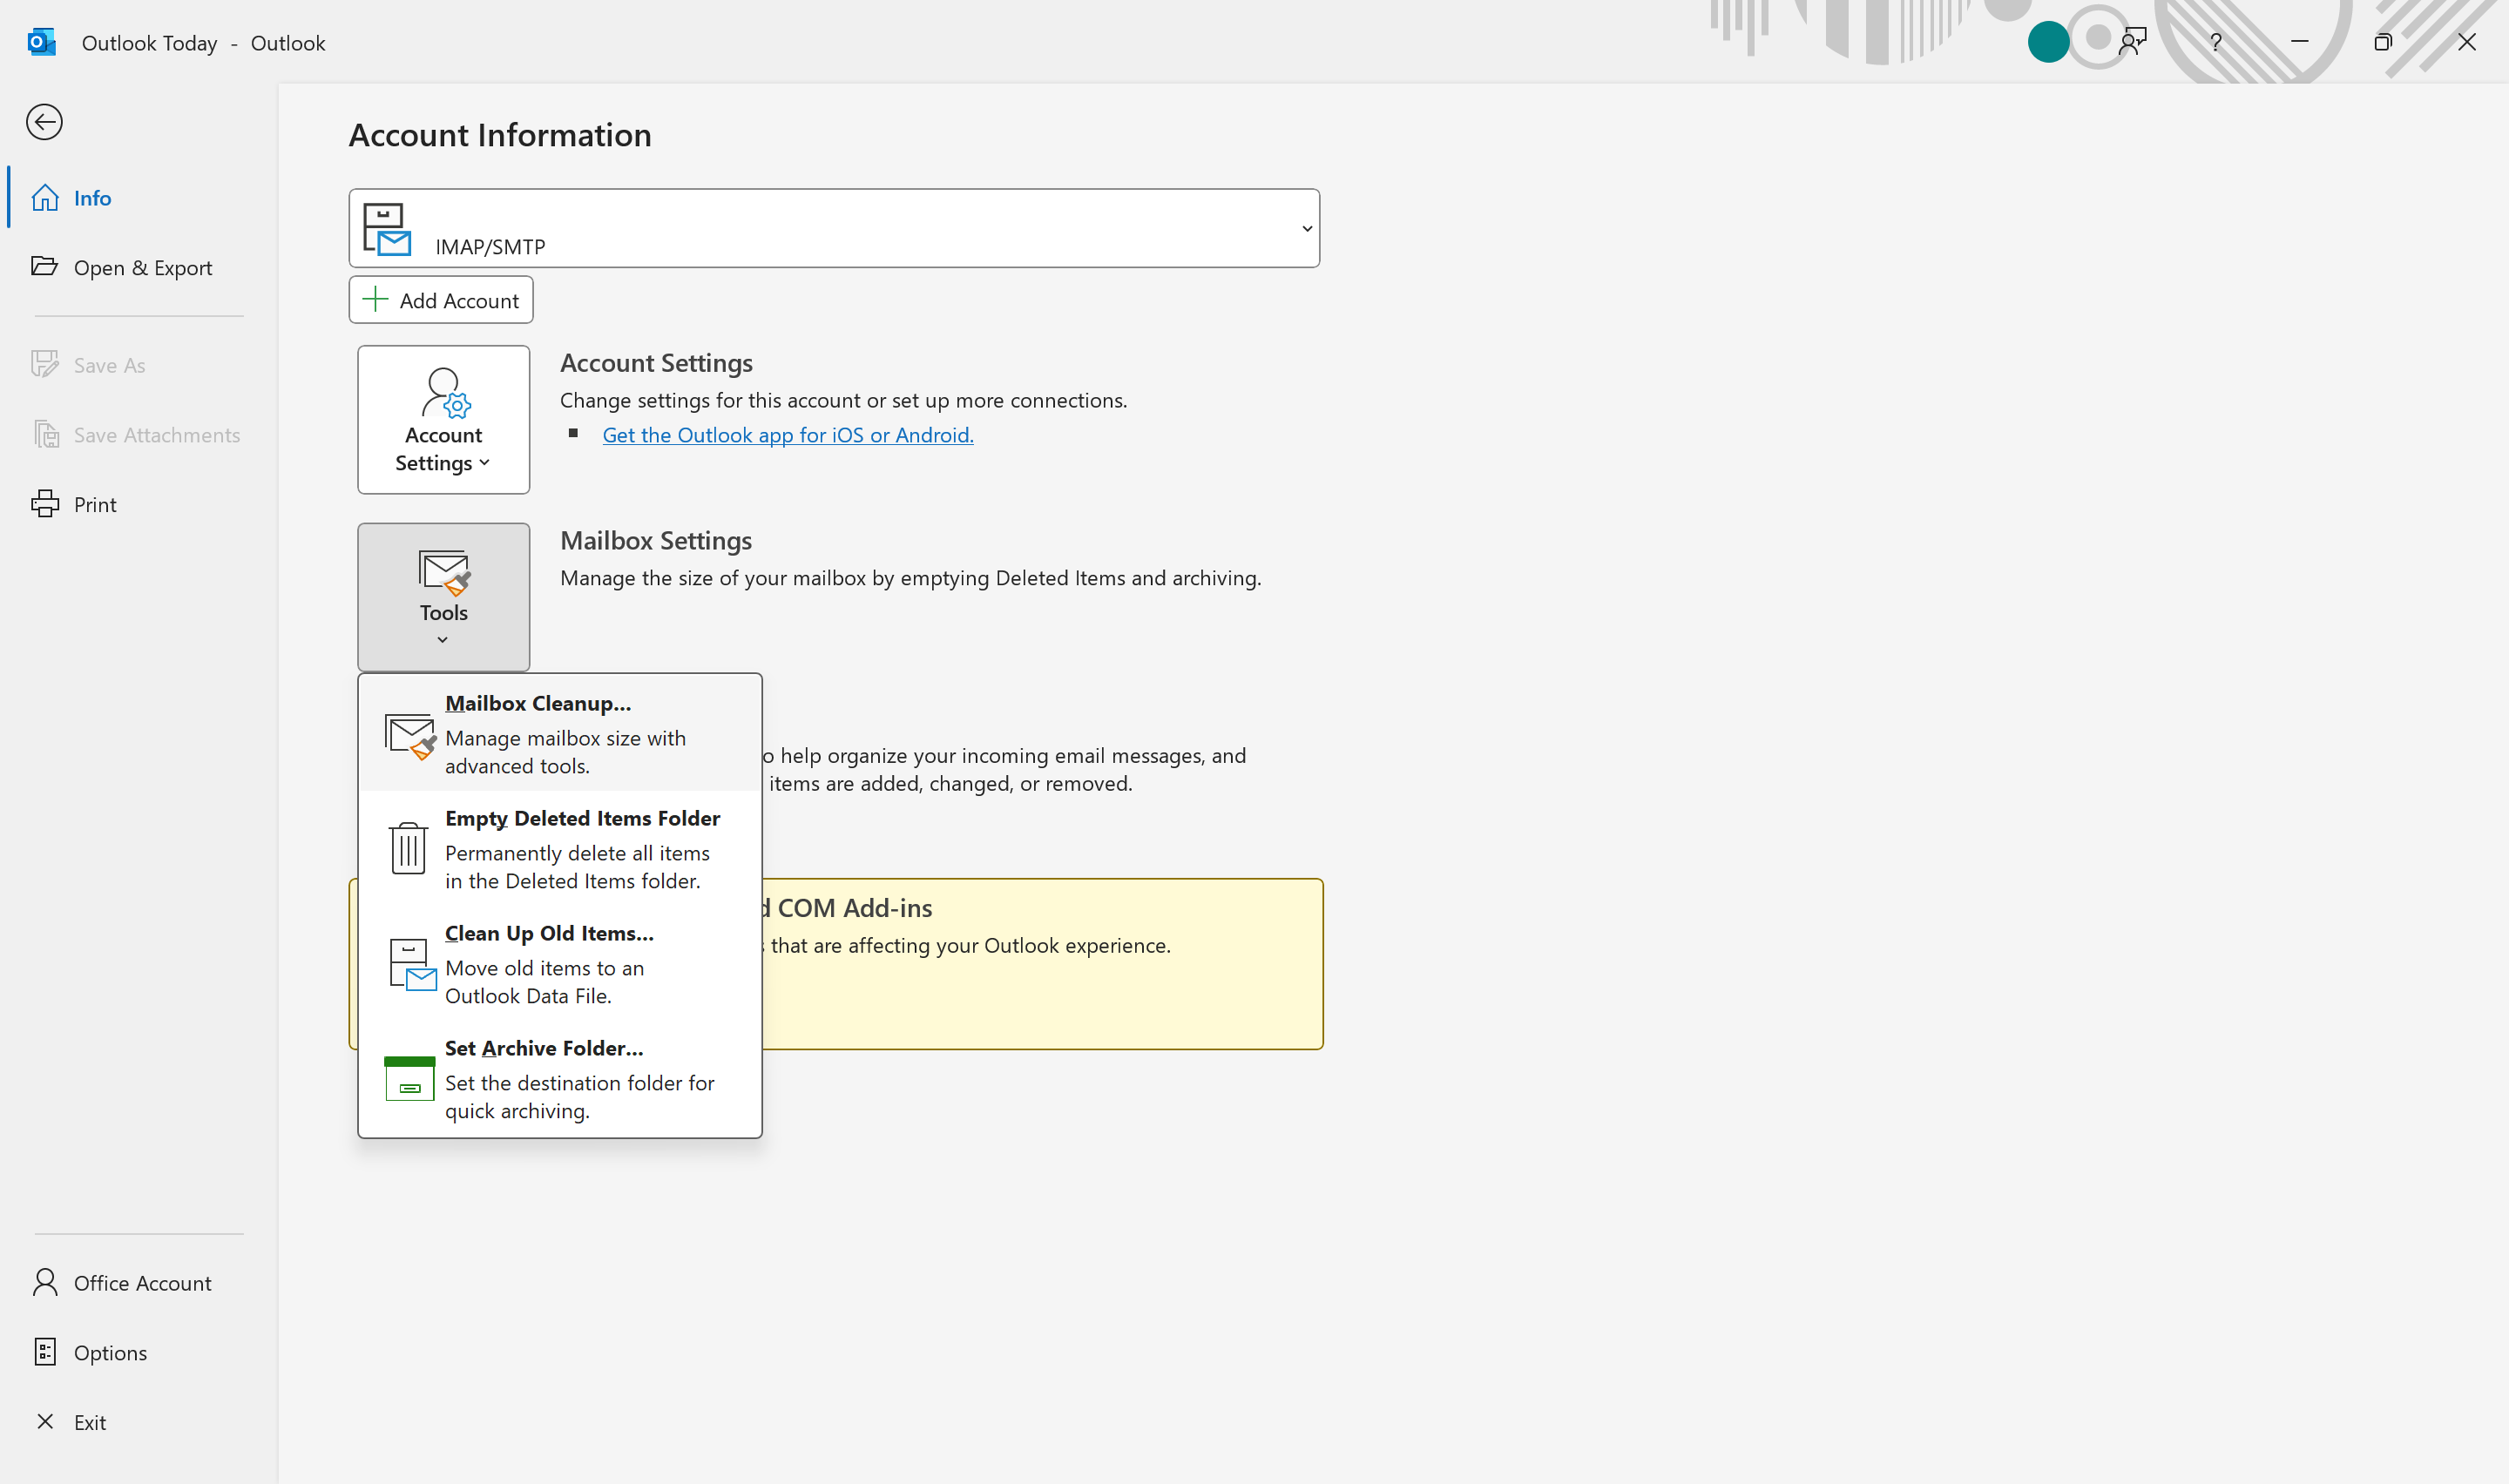Open the feedback person icon in title bar

pyautogui.click(x=2132, y=42)
